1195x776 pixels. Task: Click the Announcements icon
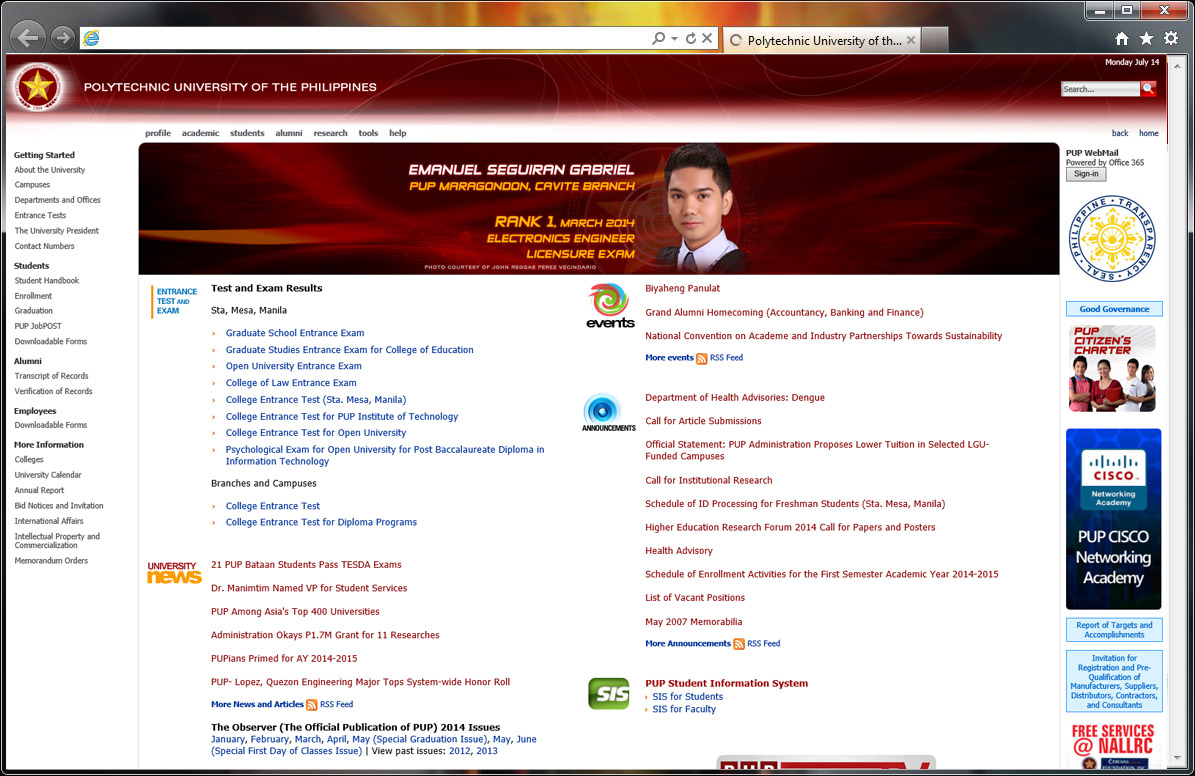608,412
